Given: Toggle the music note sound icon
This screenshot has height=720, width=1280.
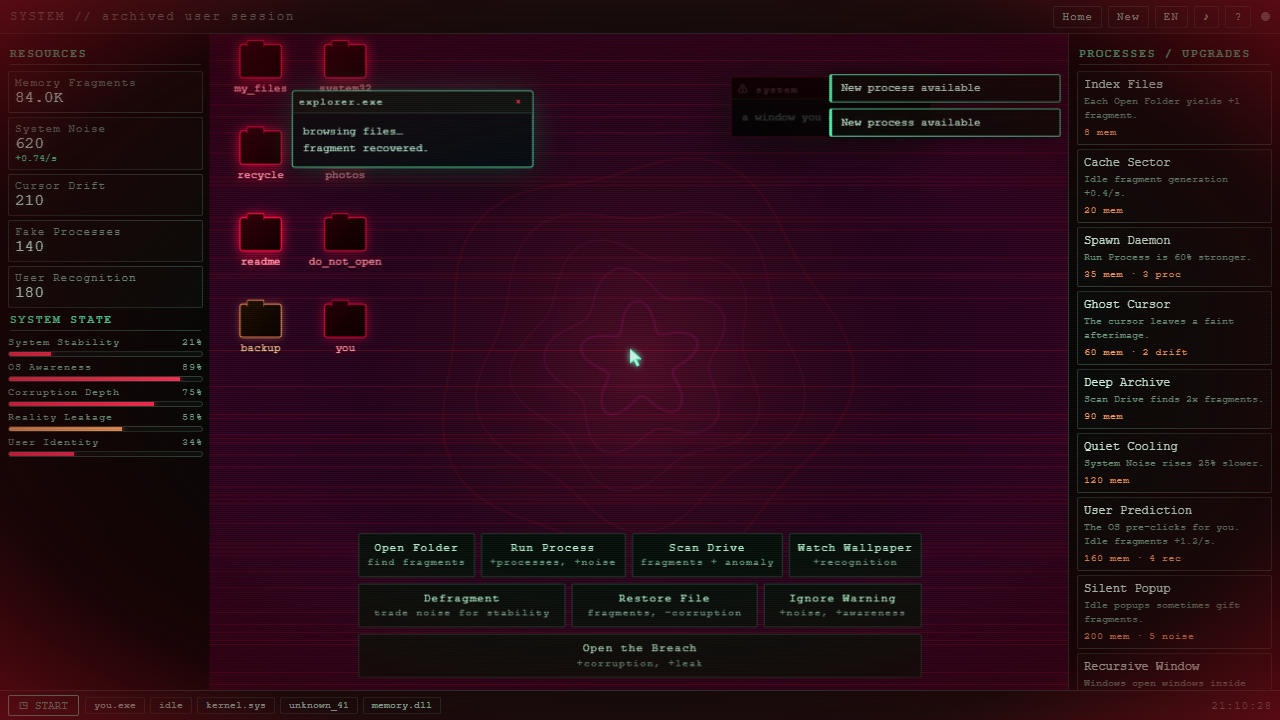Looking at the screenshot, I should pyautogui.click(x=1206, y=17).
